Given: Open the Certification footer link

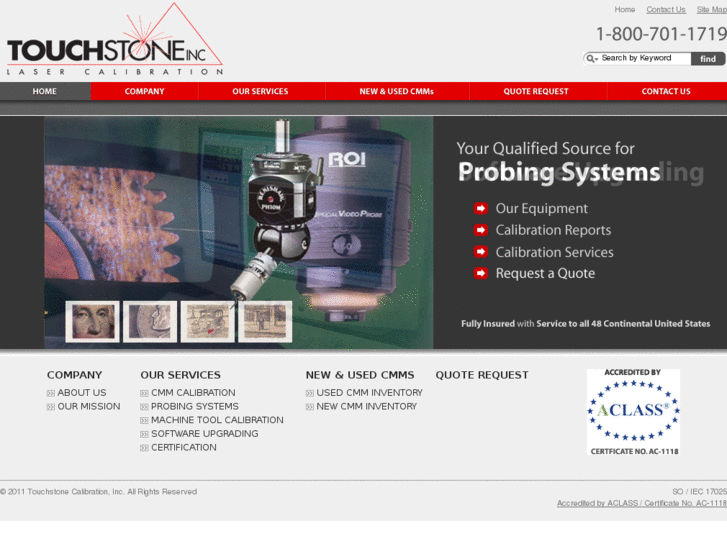Looking at the screenshot, I should pos(184,448).
